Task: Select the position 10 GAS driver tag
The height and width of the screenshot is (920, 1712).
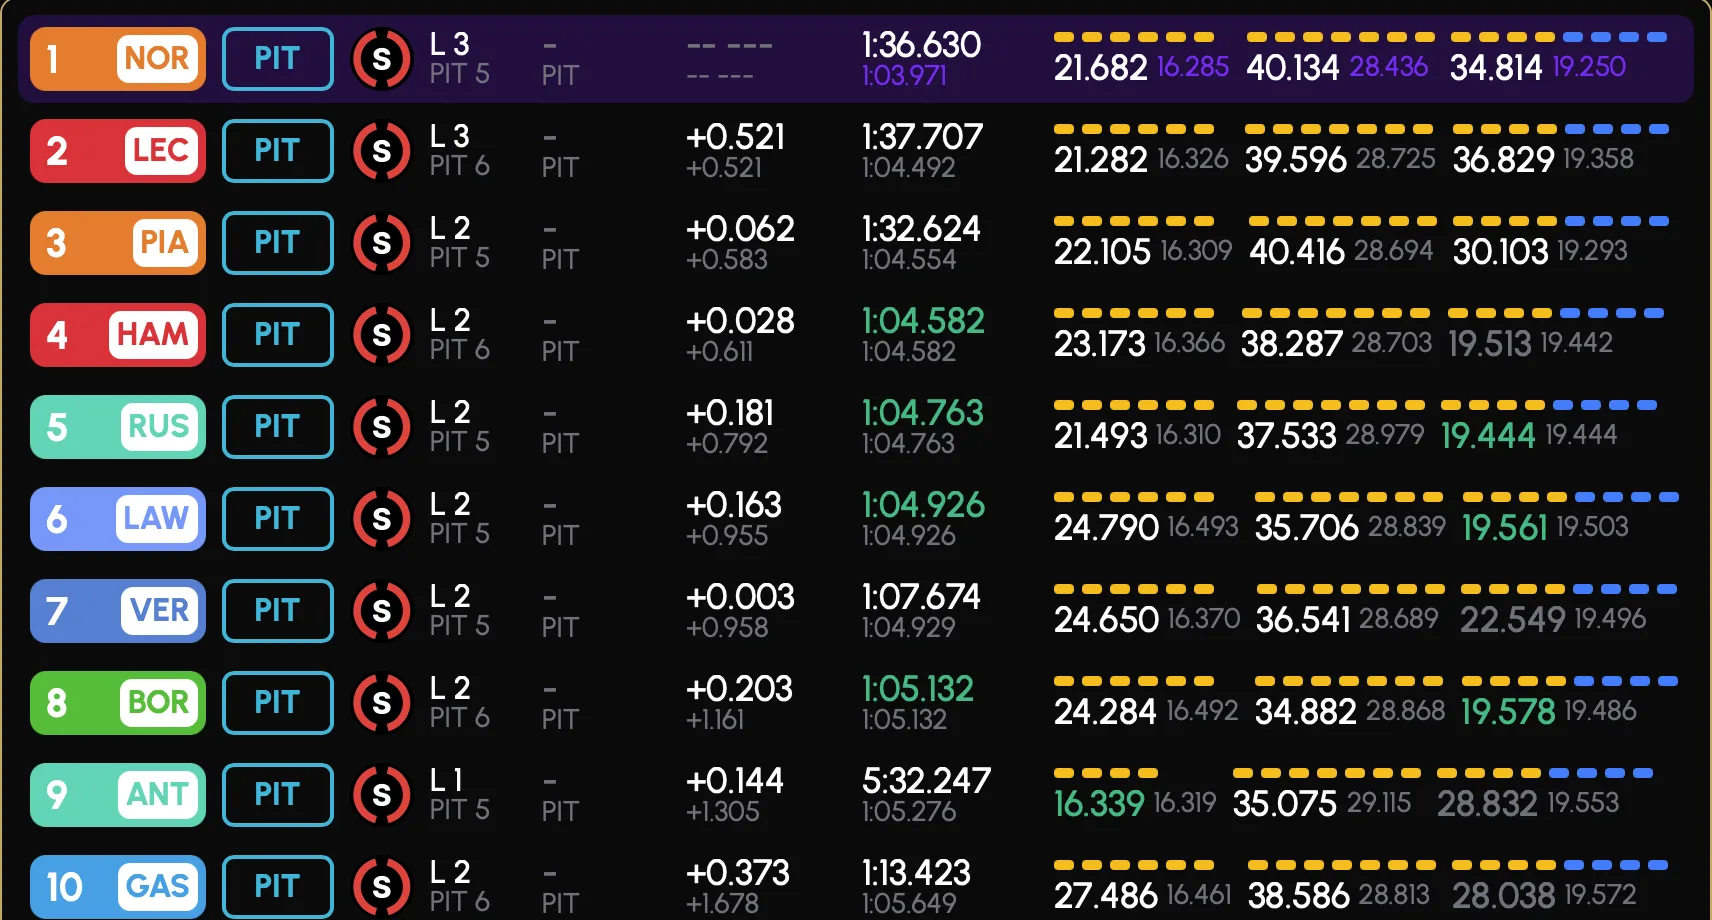Action: (118, 887)
